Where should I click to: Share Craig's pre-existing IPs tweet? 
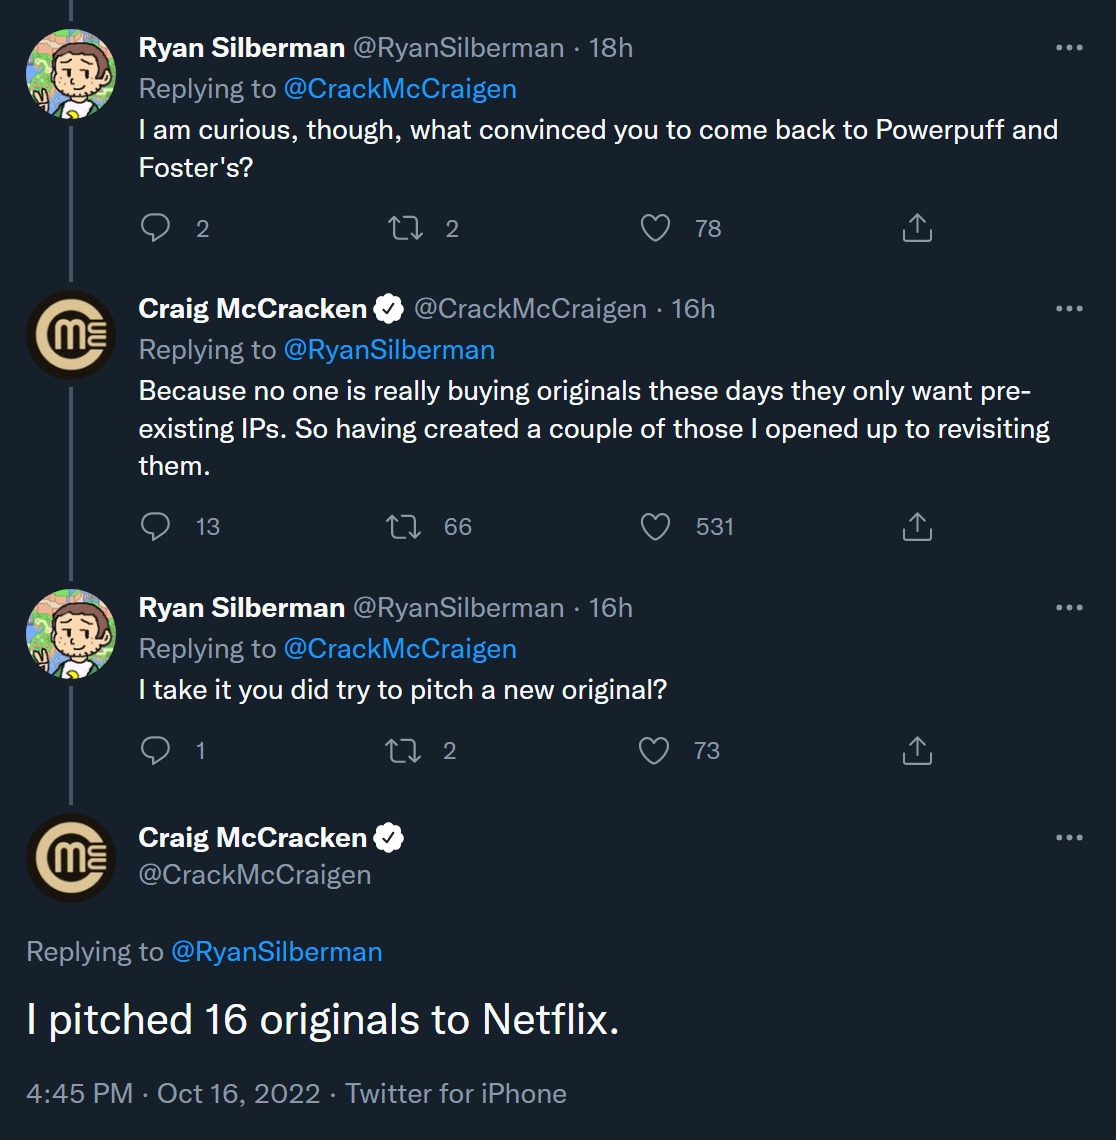tap(917, 527)
